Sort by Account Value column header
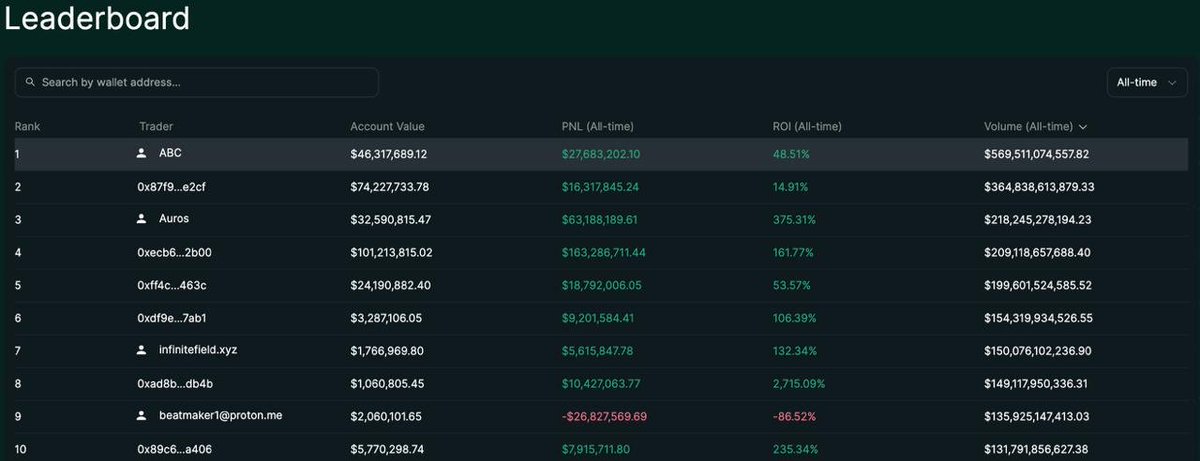Screen dimensions: 1200x461 pos(387,127)
